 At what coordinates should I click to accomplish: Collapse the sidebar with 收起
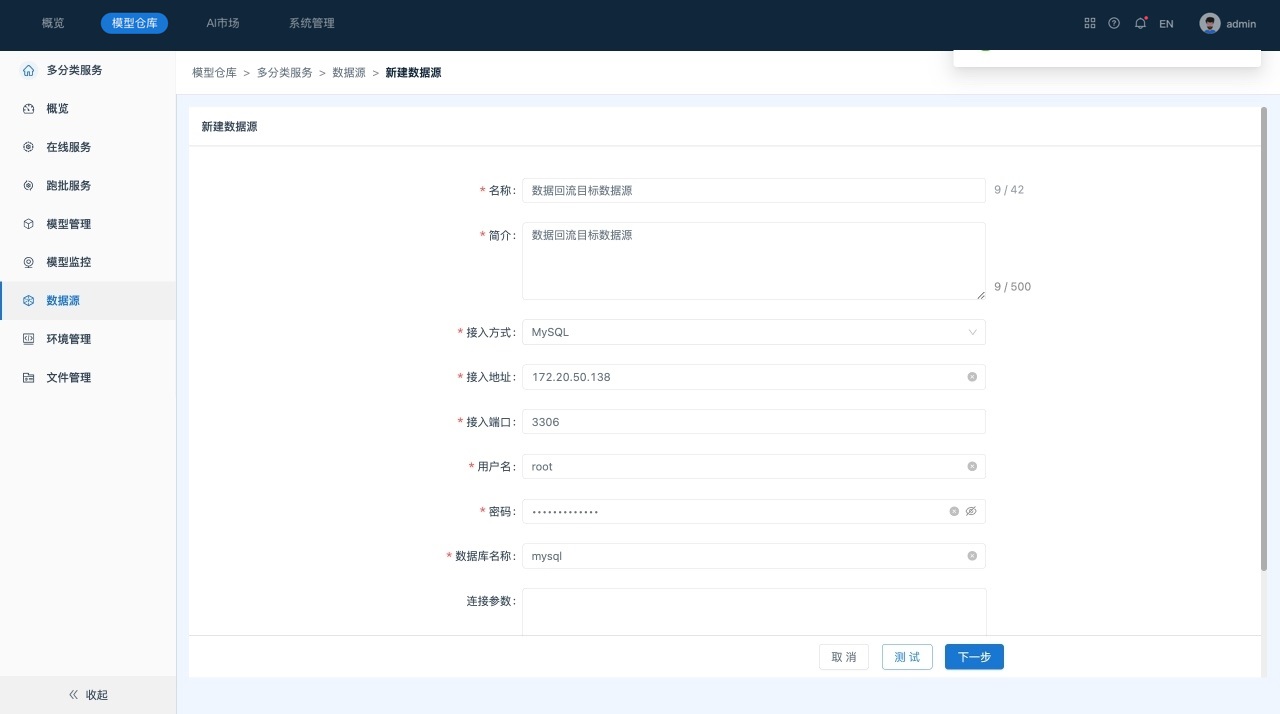tap(88, 695)
